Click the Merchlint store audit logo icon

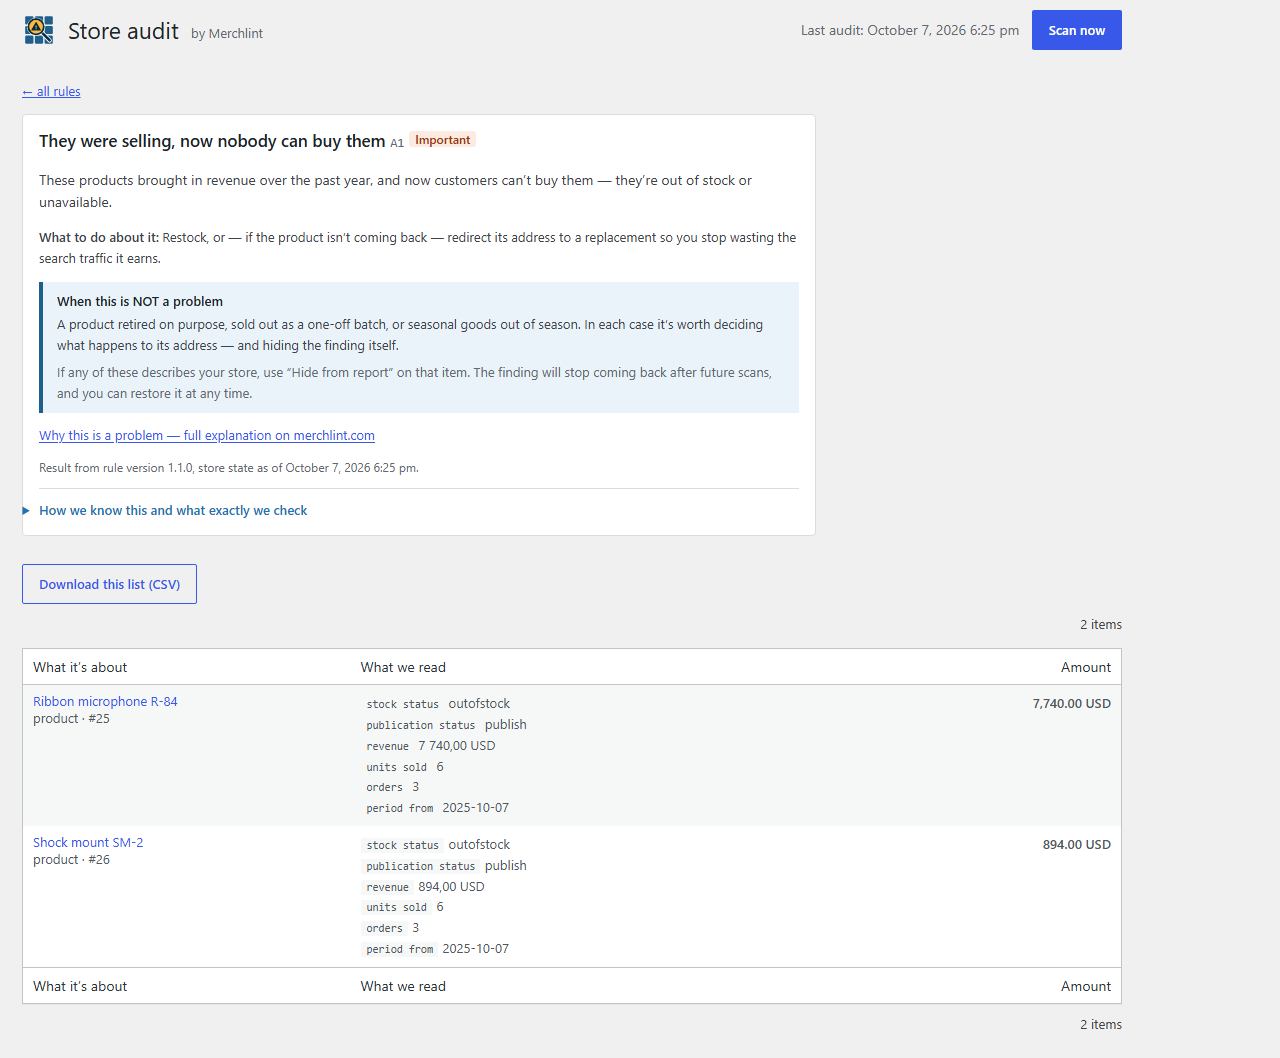click(x=39, y=30)
